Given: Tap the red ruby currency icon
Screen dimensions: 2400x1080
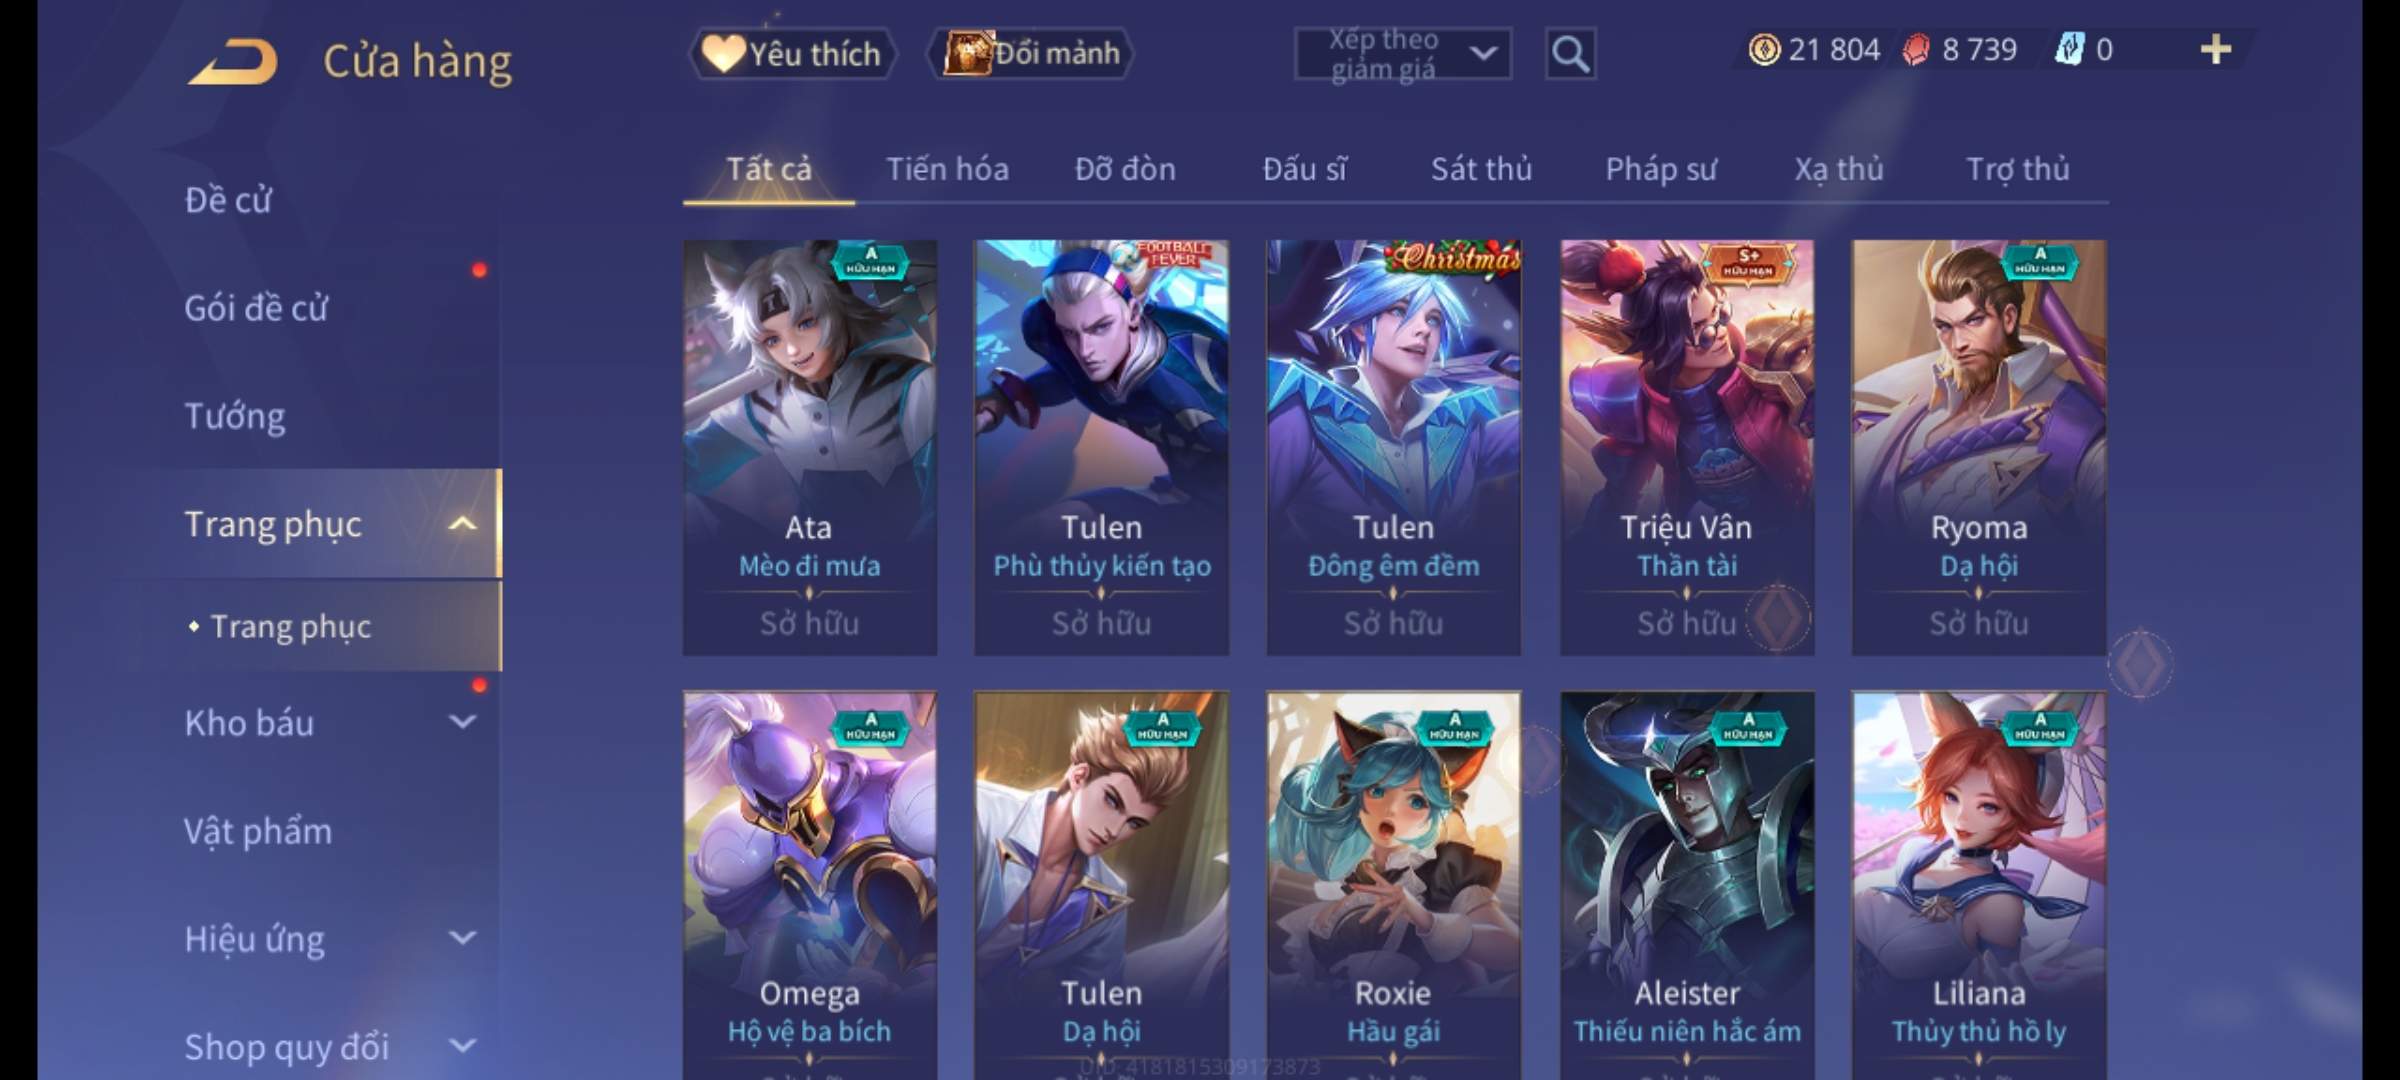Looking at the screenshot, I should pyautogui.click(x=1915, y=49).
